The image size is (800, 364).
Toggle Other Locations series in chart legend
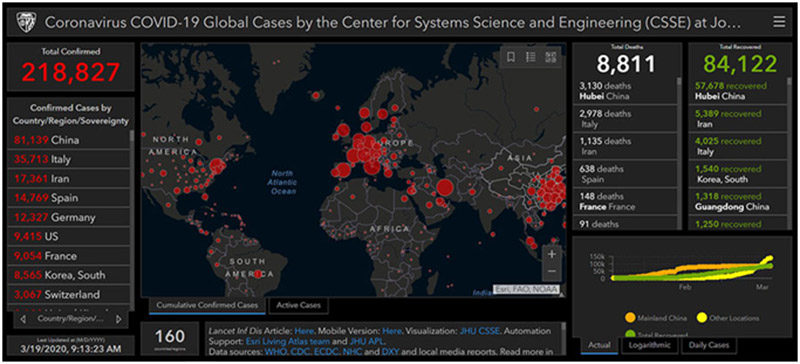coord(727,318)
